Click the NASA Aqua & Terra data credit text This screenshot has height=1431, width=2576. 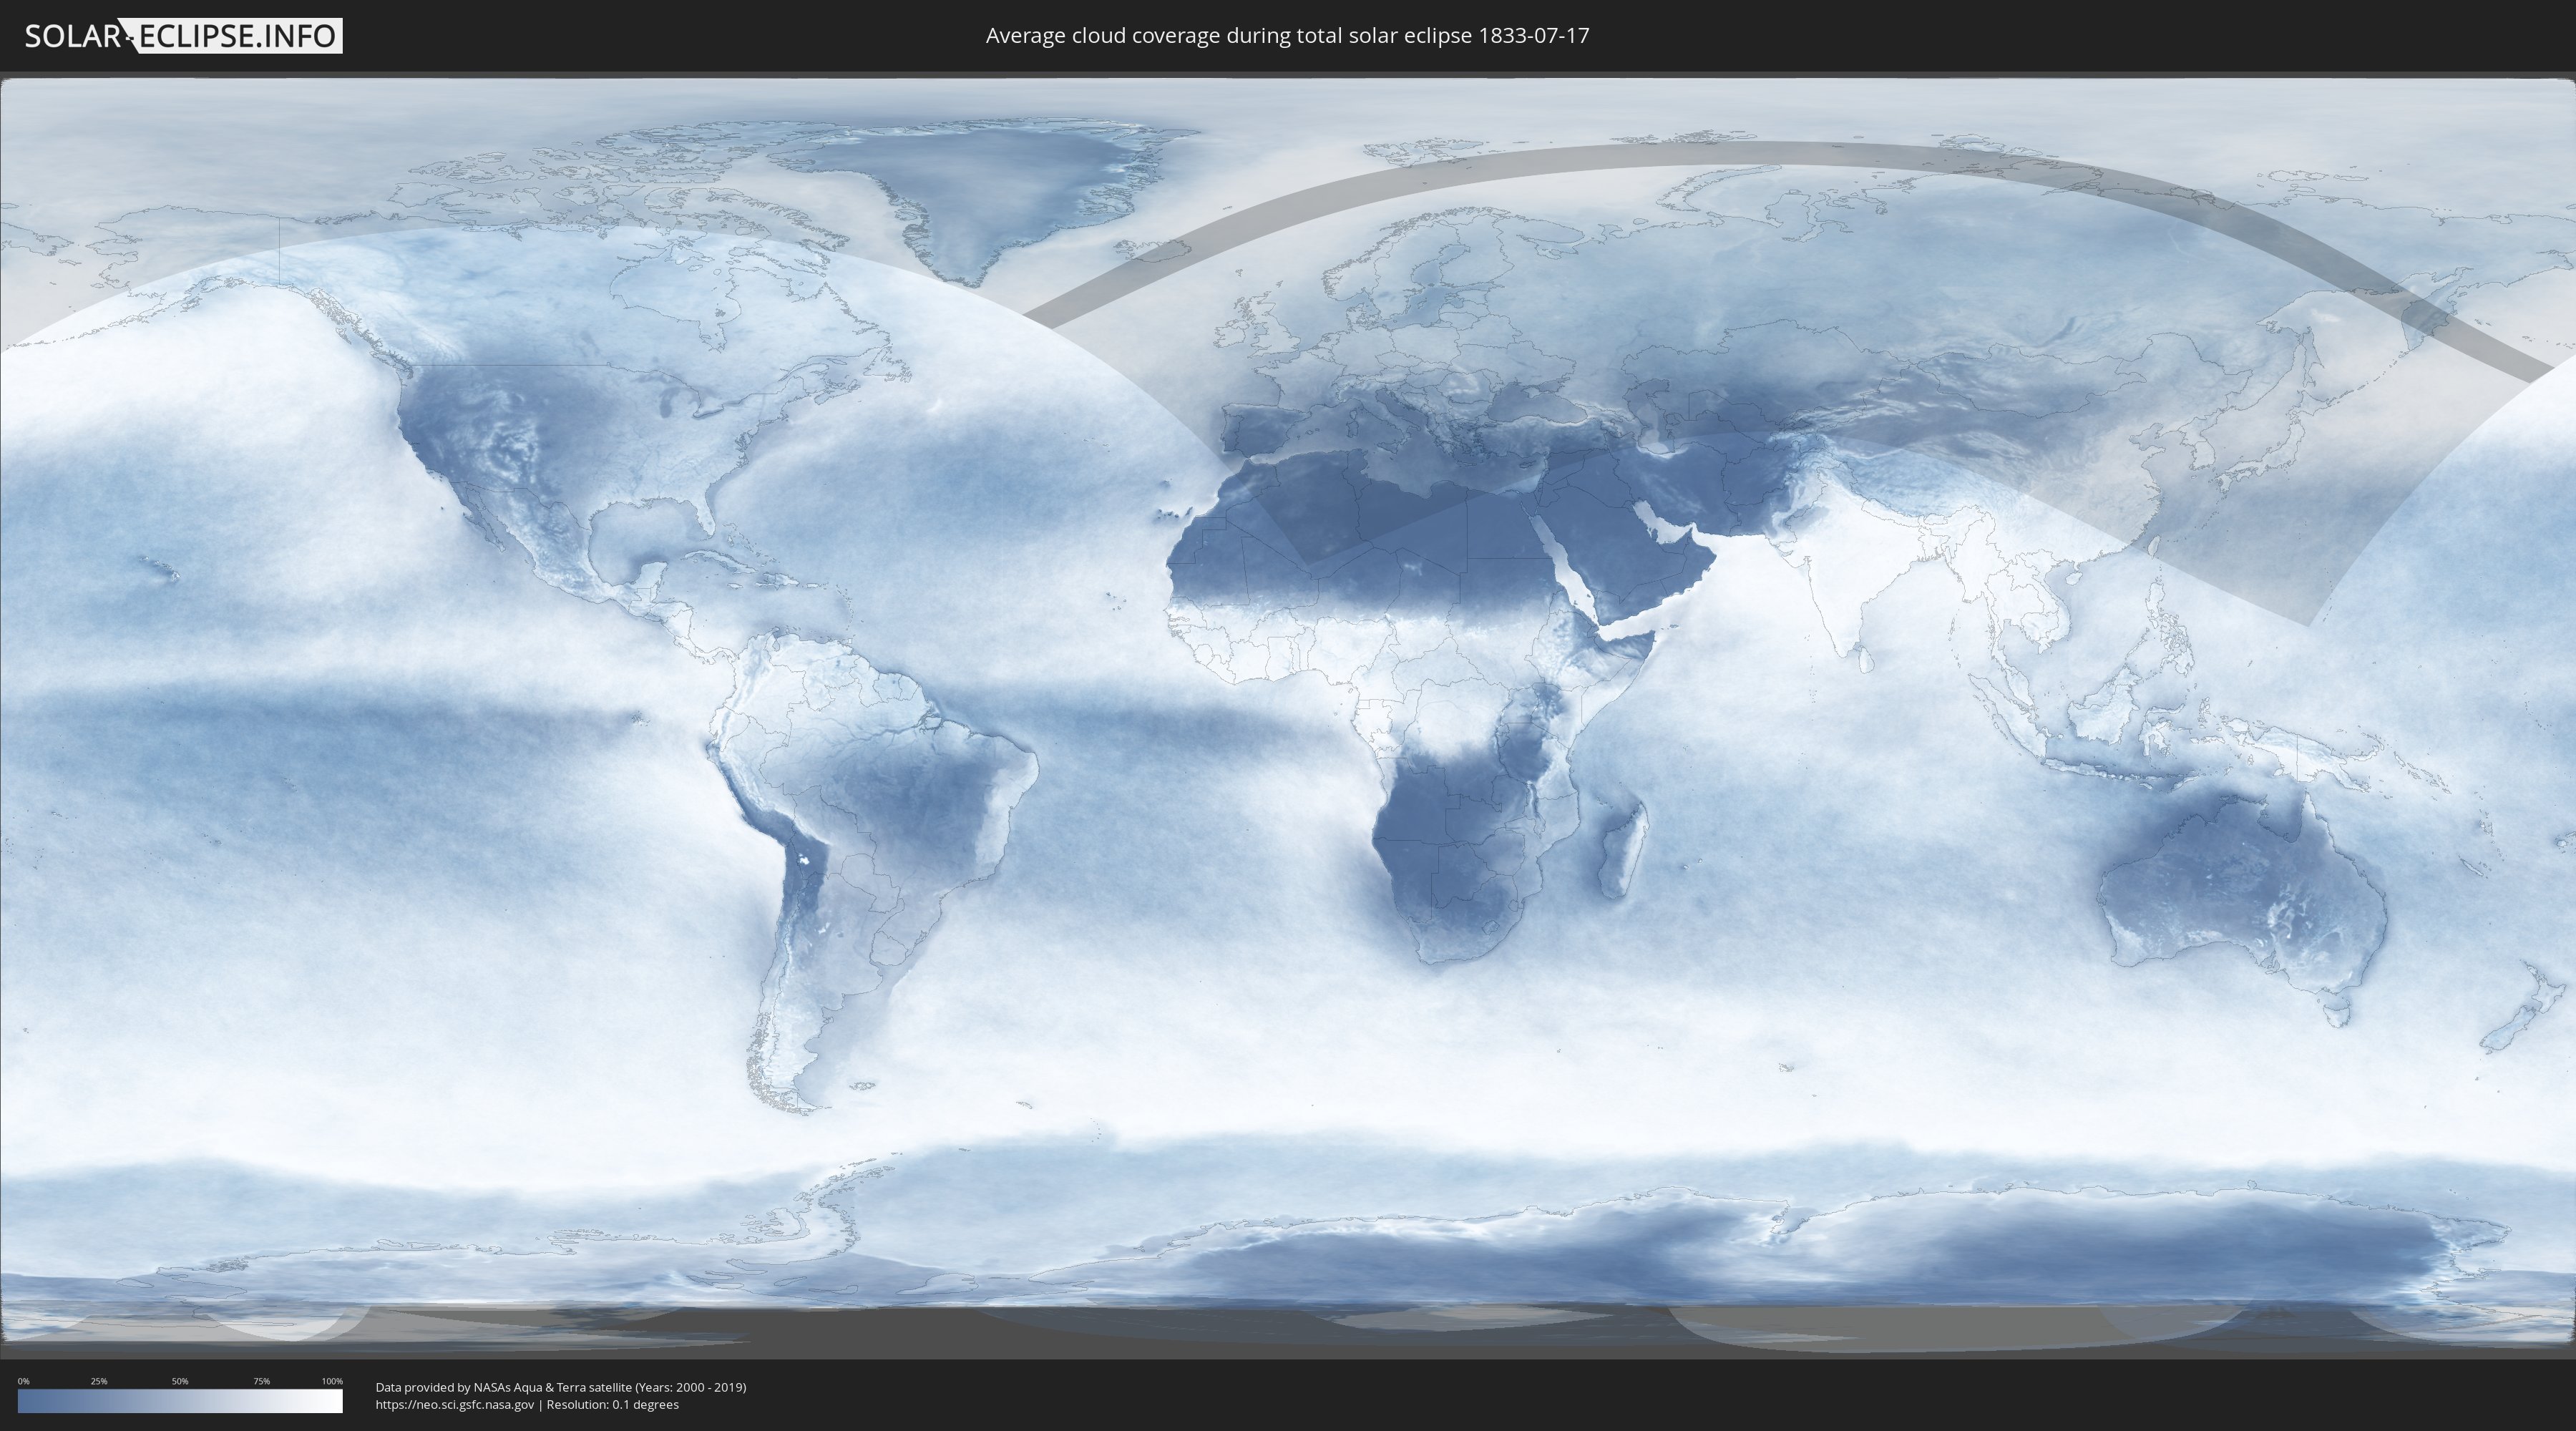pos(561,1387)
